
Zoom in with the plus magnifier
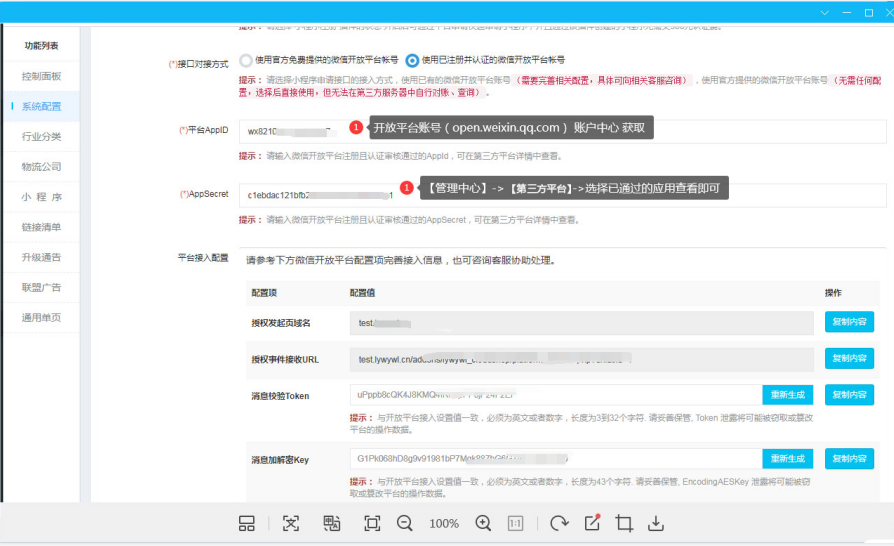(x=483, y=523)
